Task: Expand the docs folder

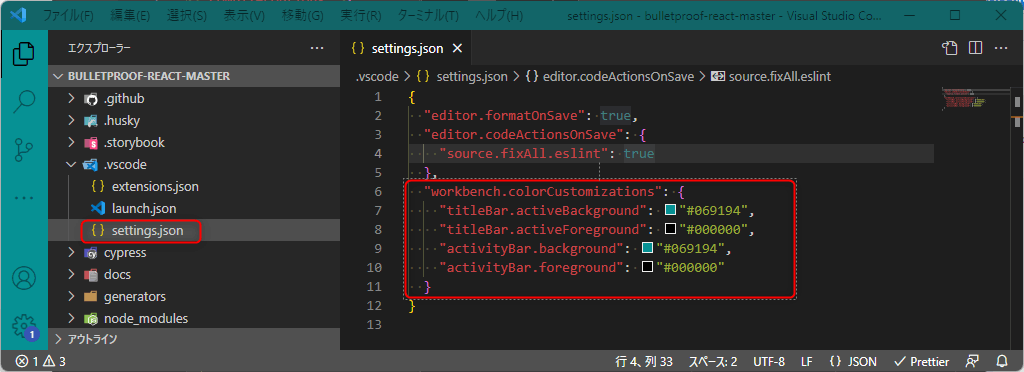Action: coord(193,275)
